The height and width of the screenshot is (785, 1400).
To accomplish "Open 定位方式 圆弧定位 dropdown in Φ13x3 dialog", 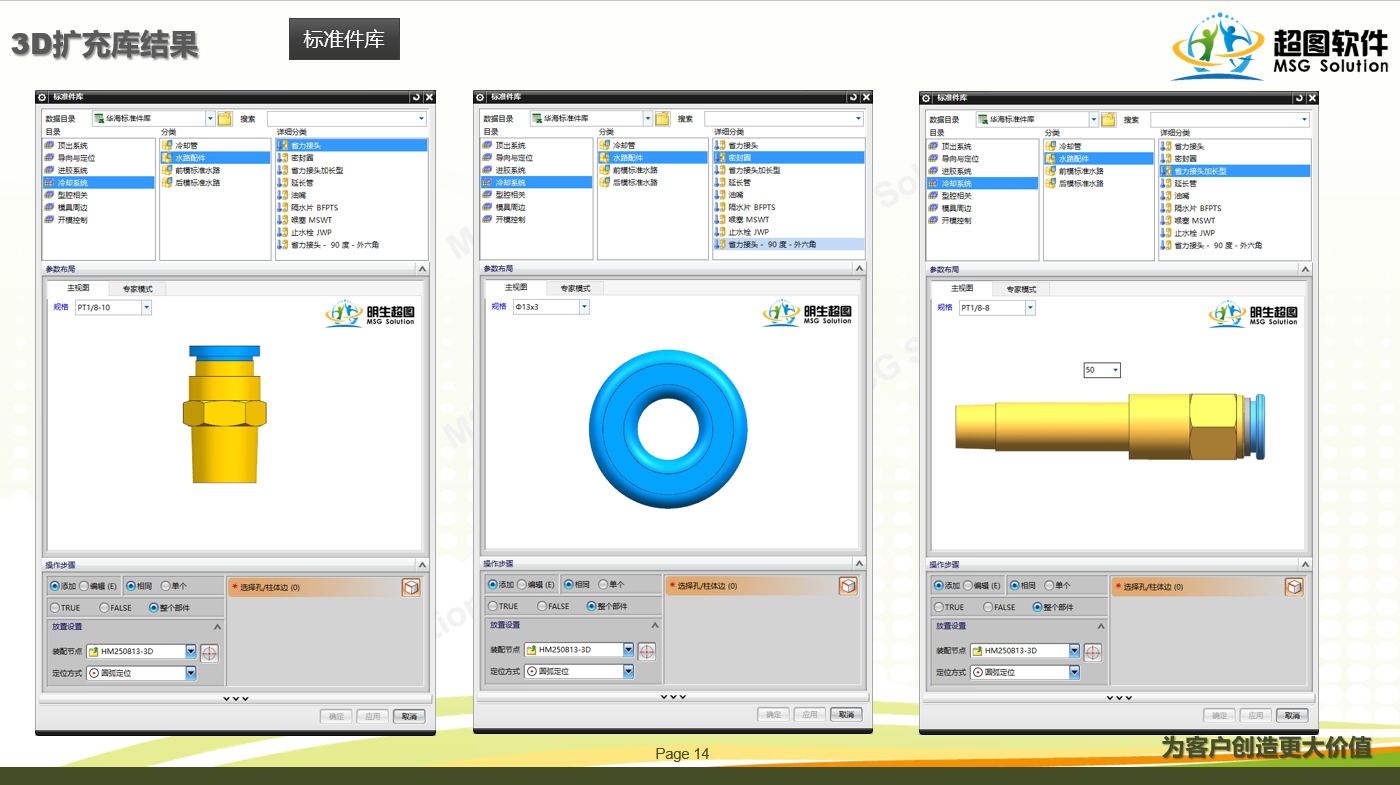I will 629,671.
